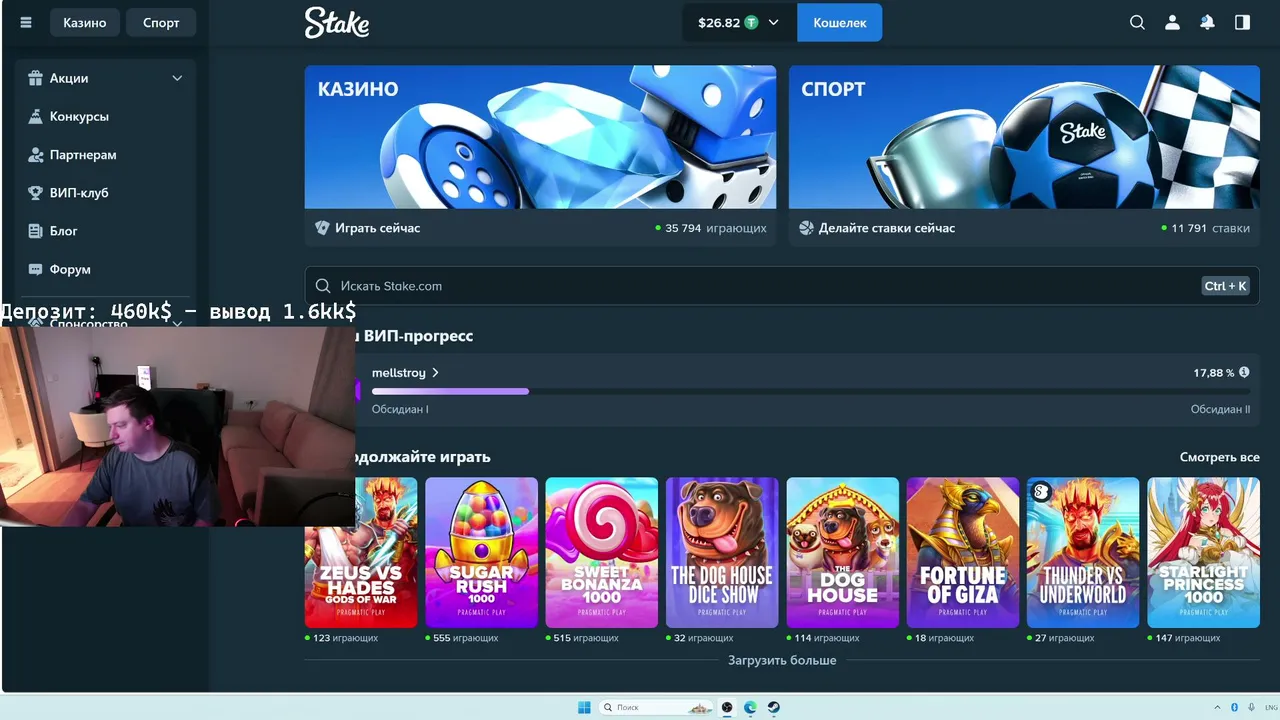Viewport: 1280px width, 720px height.
Task: Click the VIP progress bar
Action: (810, 391)
